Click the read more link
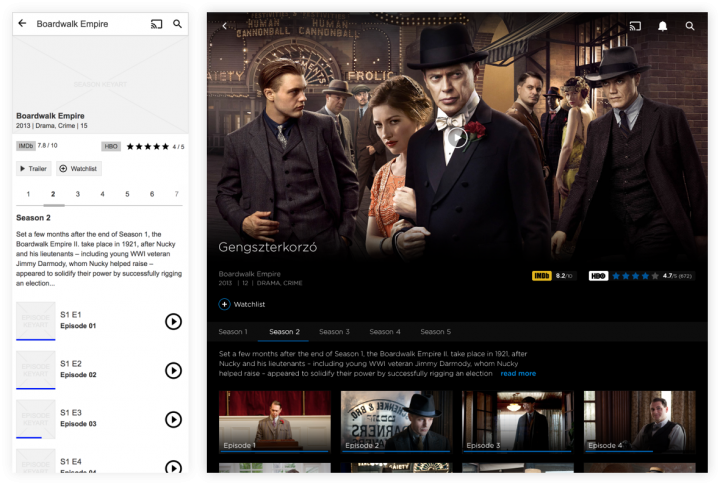The width and height of the screenshot is (720, 485). pos(518,373)
